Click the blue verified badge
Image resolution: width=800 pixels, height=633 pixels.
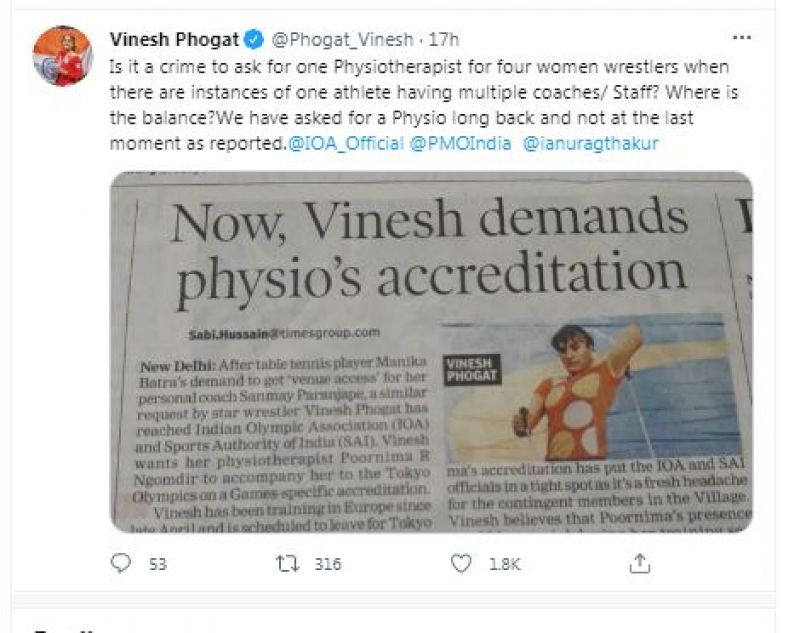coord(255,40)
